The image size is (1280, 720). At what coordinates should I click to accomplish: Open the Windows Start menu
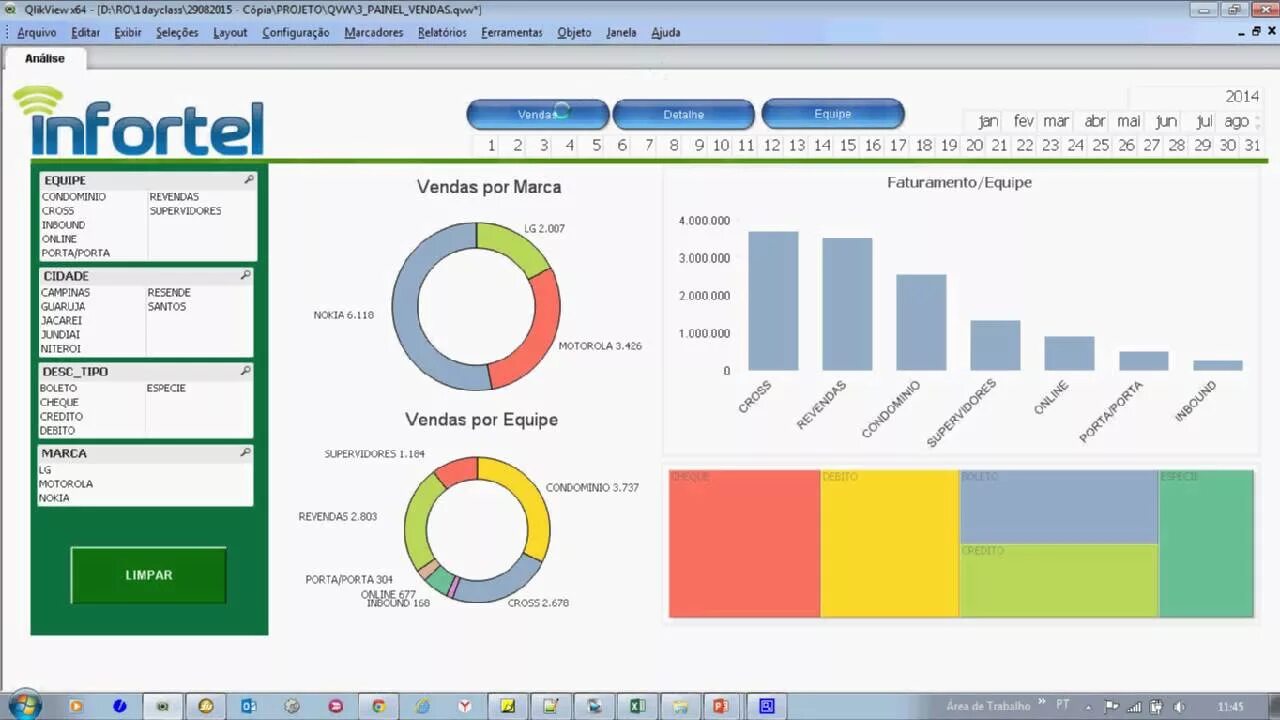(24, 705)
